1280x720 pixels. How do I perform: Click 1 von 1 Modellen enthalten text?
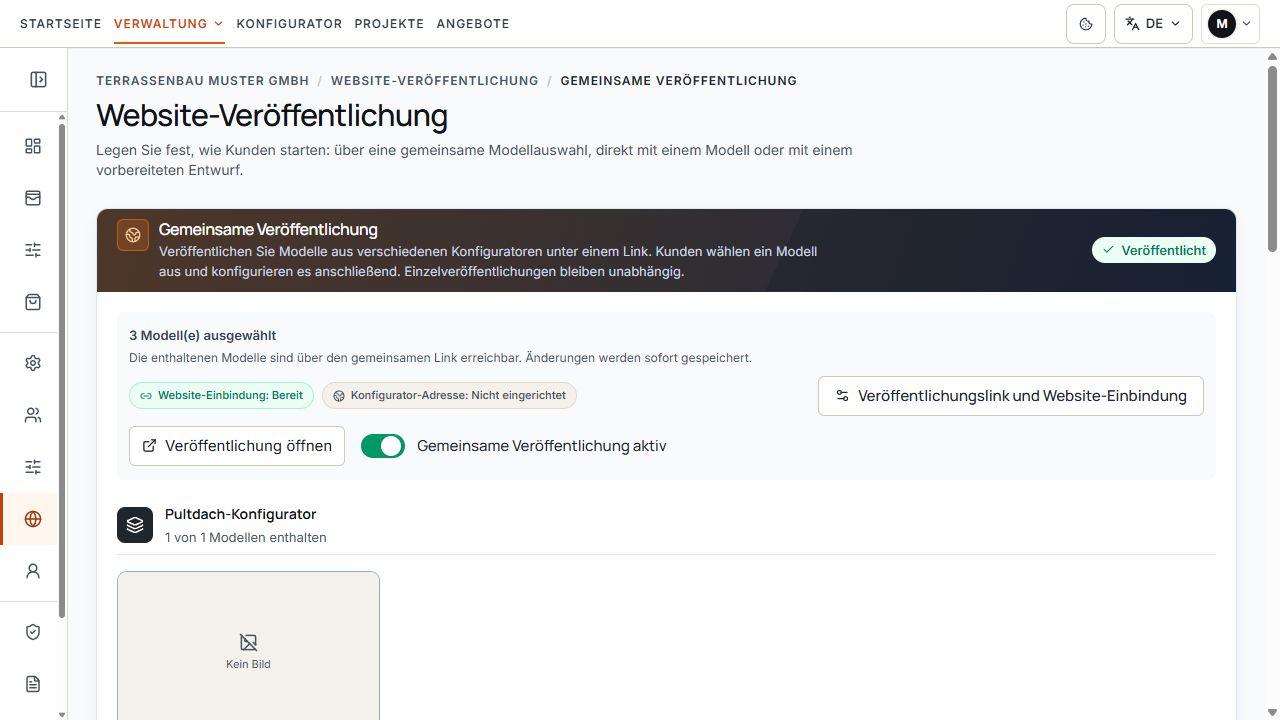tap(246, 537)
